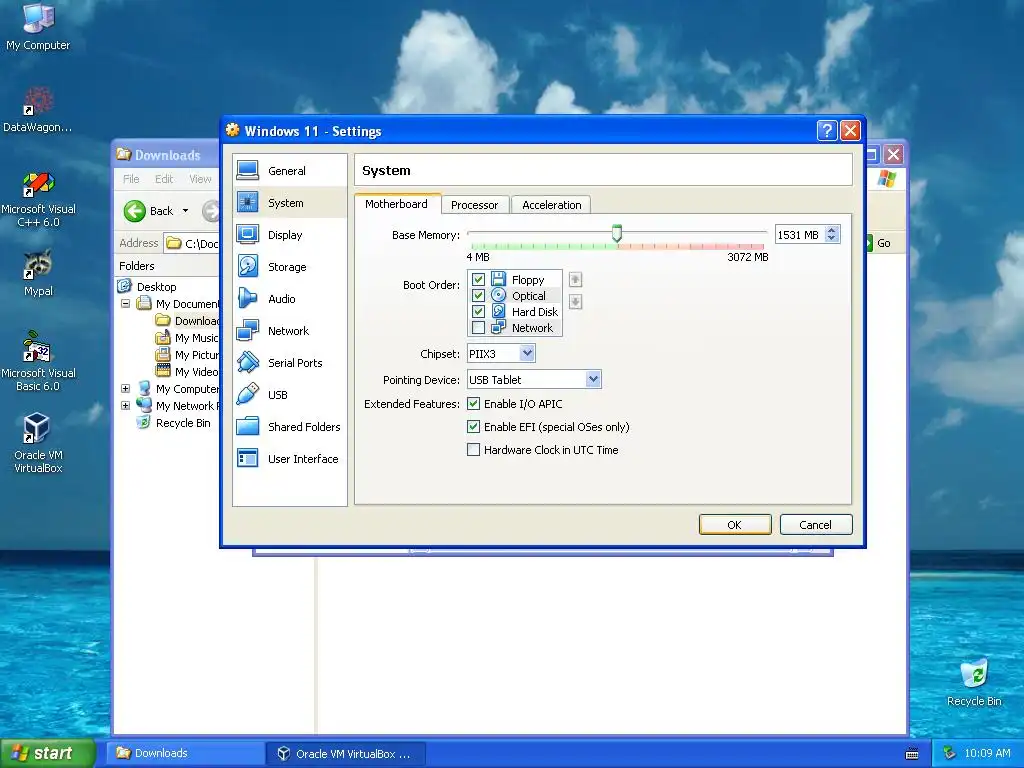1024x768 pixels.
Task: Click the move boot device up arrow
Action: (x=575, y=280)
